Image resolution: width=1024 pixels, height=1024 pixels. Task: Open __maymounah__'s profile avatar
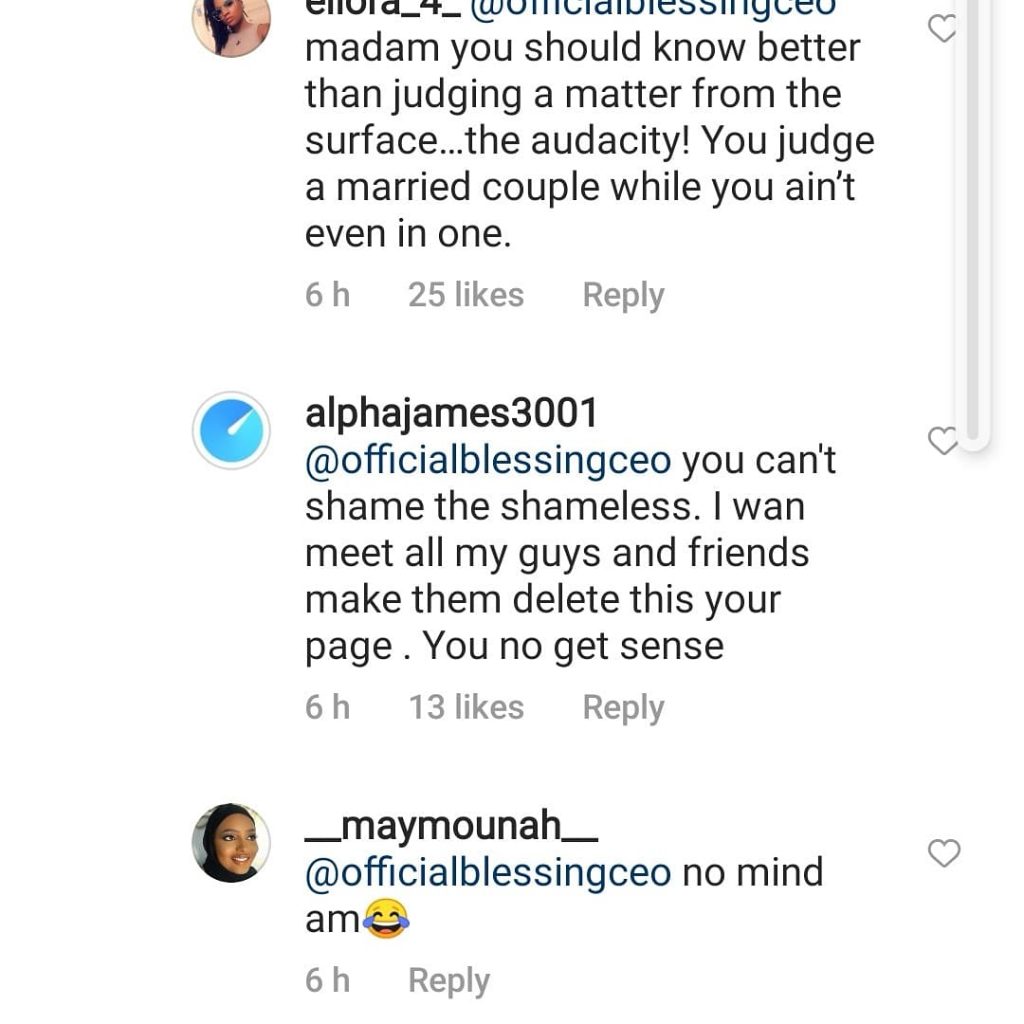(x=231, y=843)
